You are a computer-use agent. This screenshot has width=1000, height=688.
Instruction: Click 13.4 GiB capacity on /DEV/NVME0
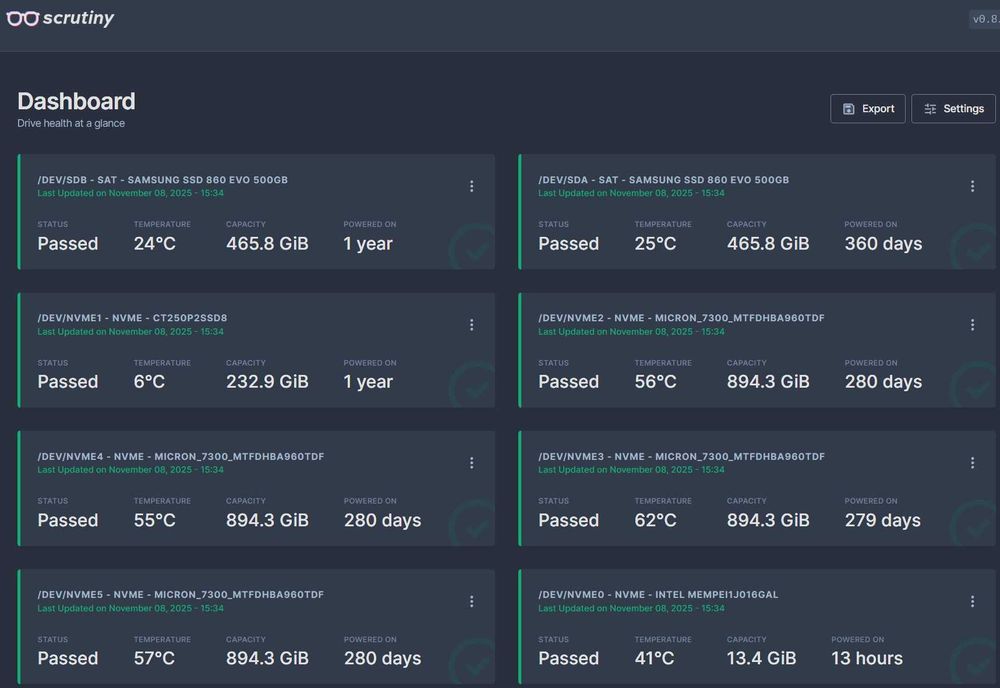point(761,658)
